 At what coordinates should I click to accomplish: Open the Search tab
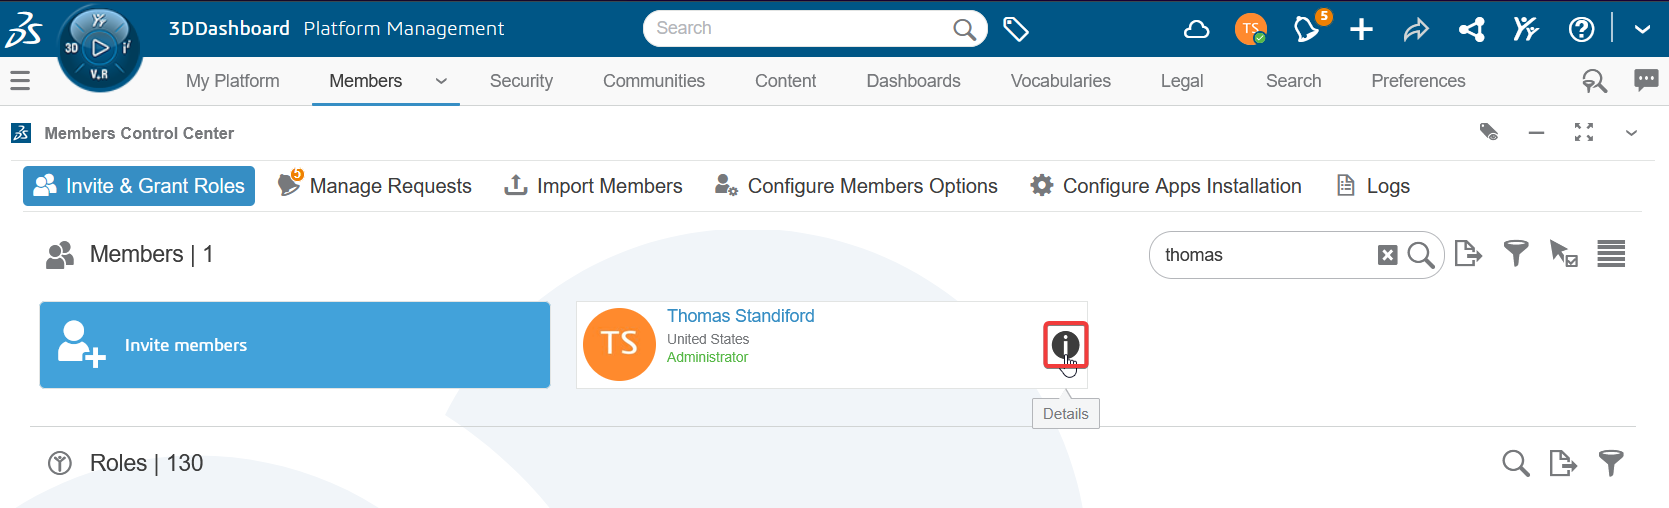(1293, 81)
